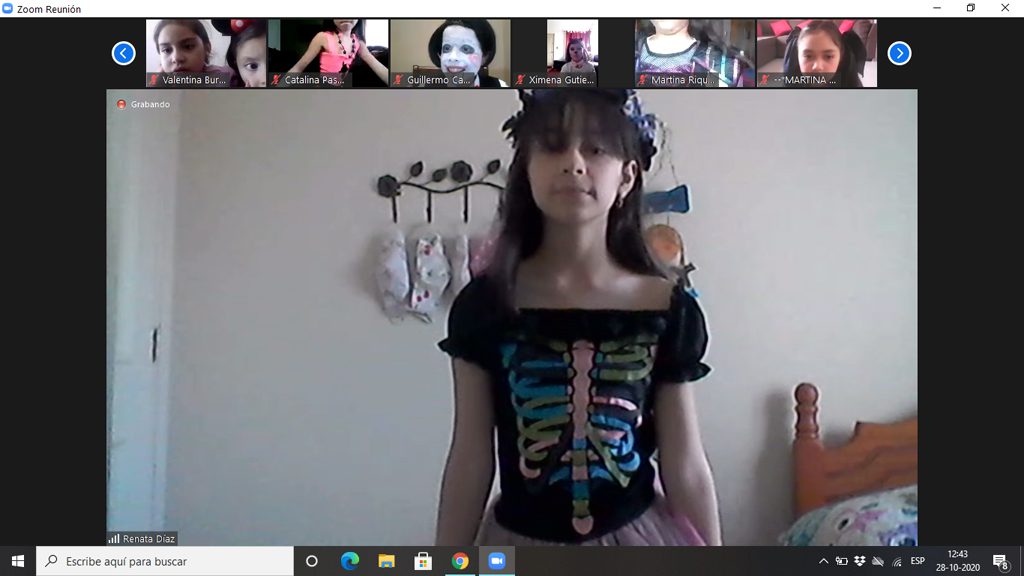Switch to Google Chrome in taskbar
1024x576 pixels.
click(460, 561)
